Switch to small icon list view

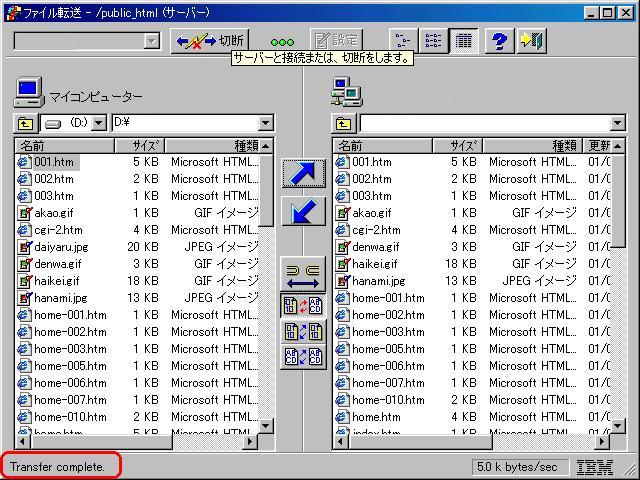coord(403,41)
